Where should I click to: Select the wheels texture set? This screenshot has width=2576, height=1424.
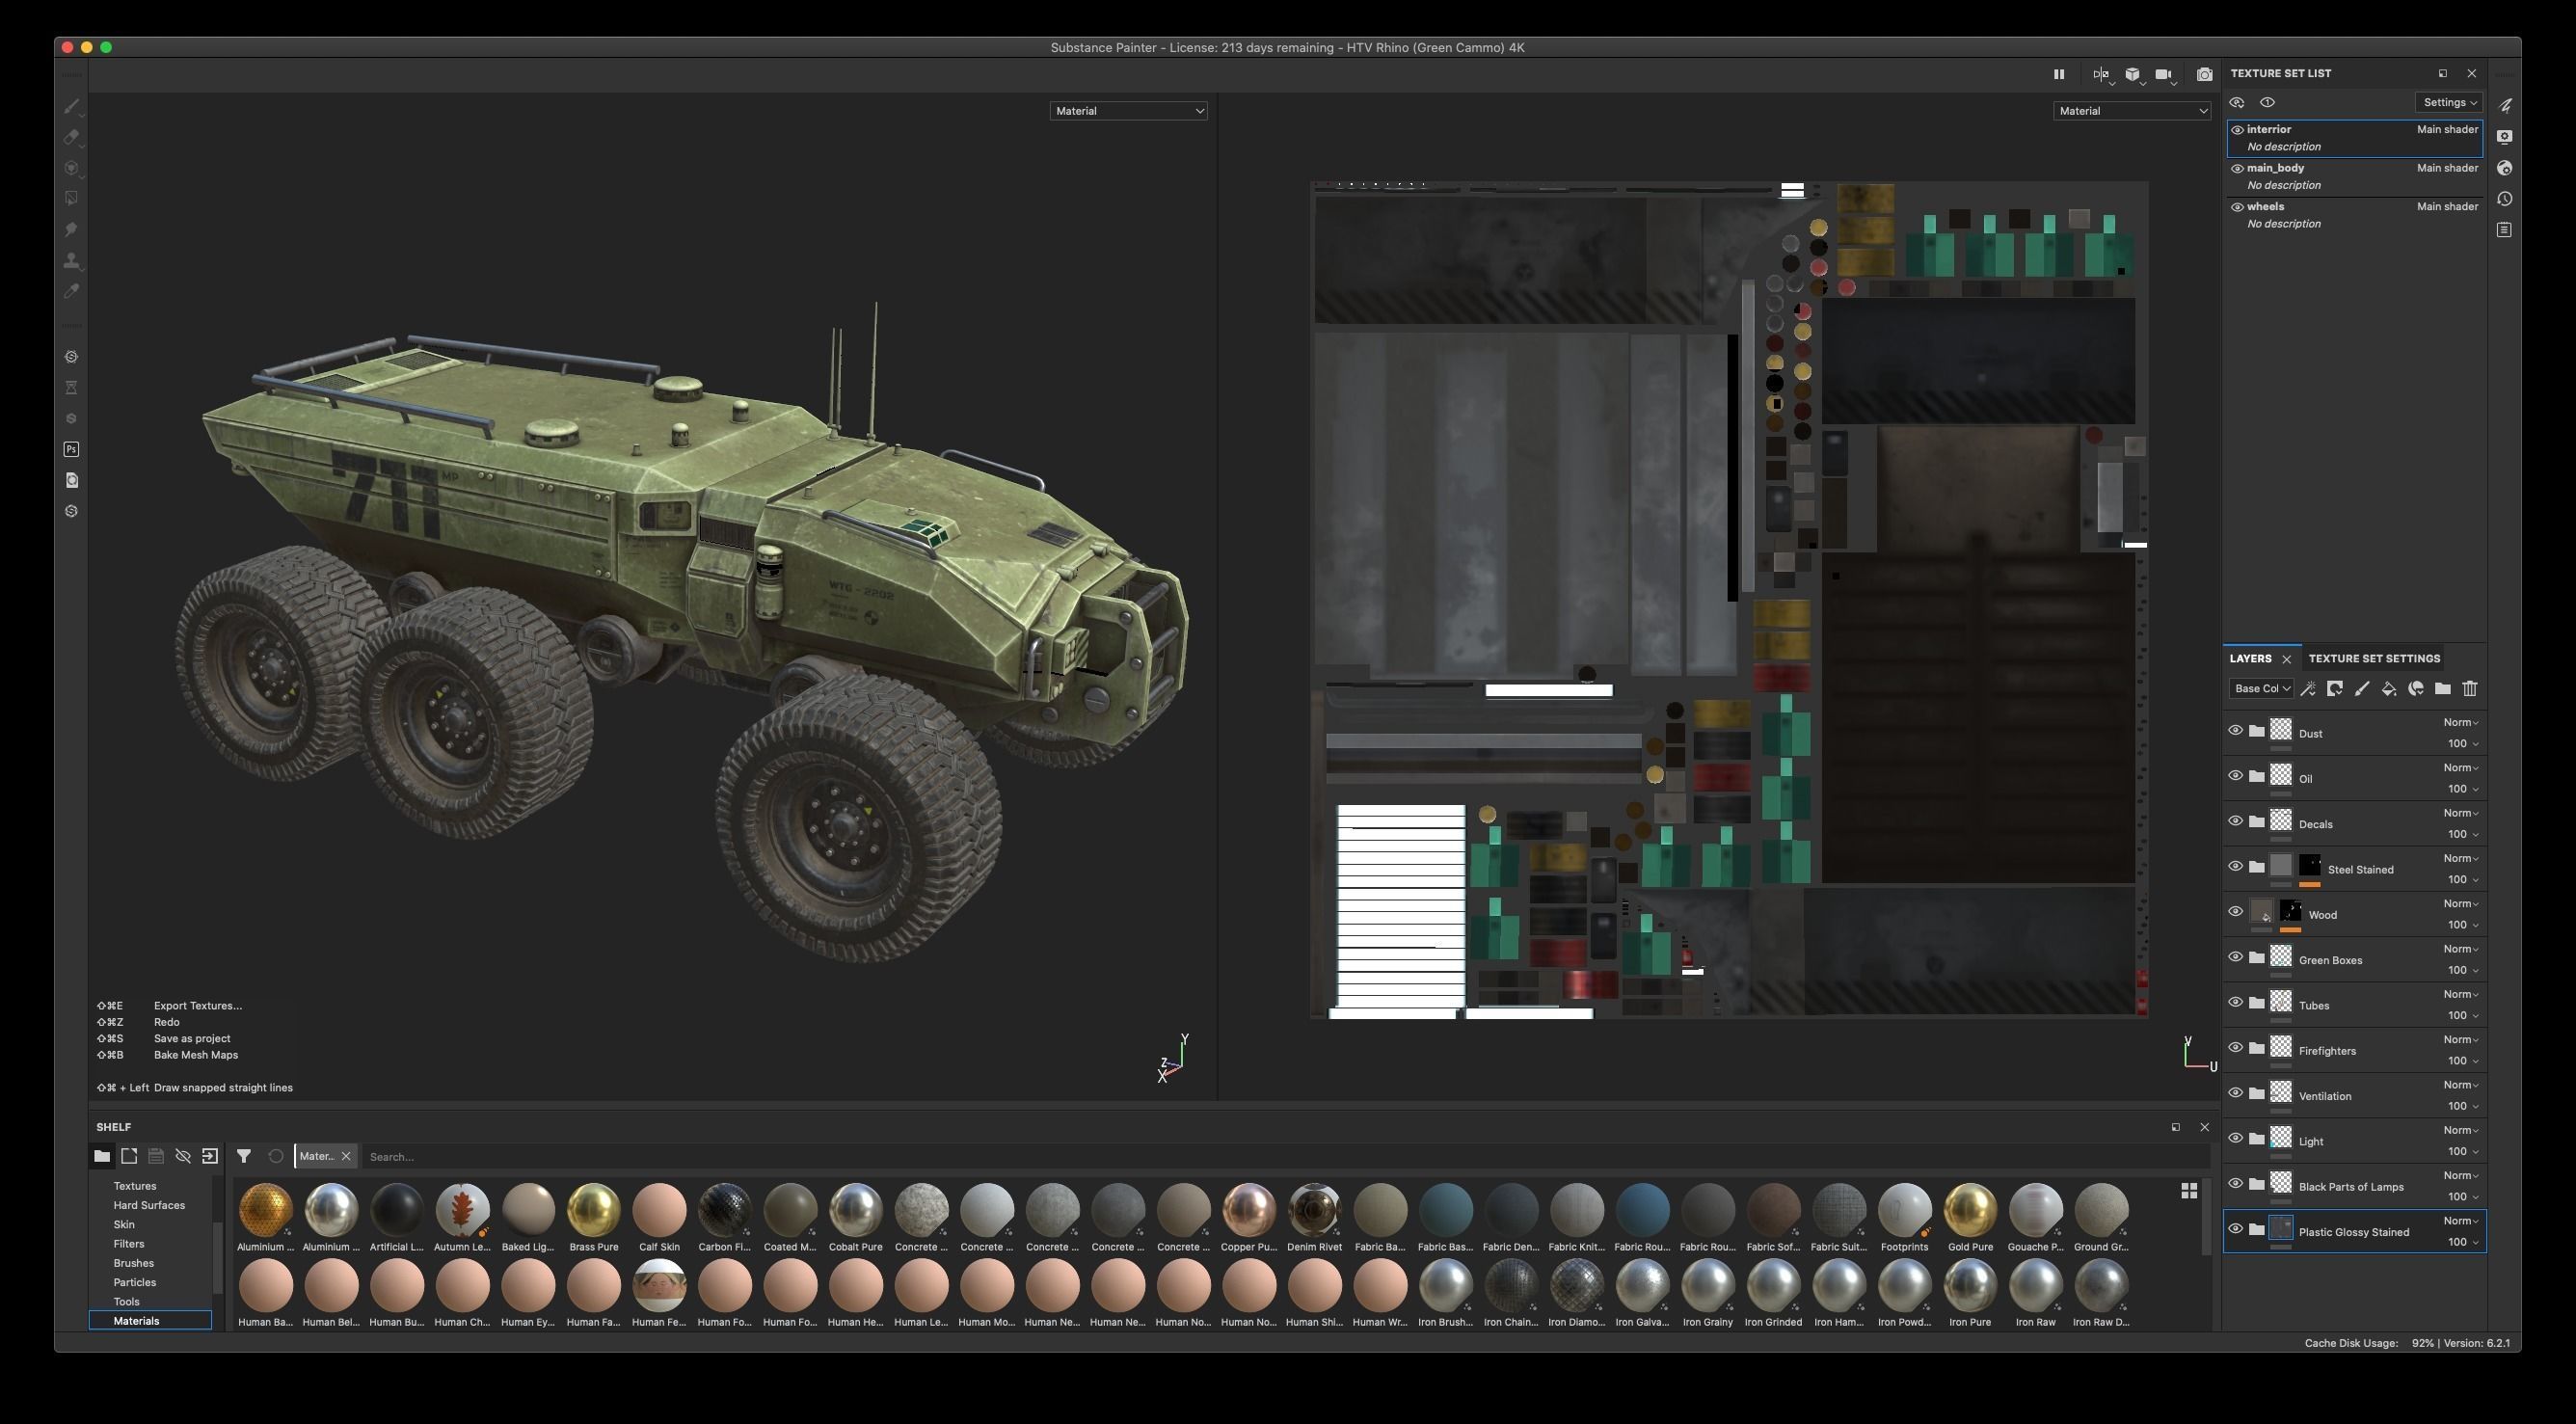click(2354, 215)
